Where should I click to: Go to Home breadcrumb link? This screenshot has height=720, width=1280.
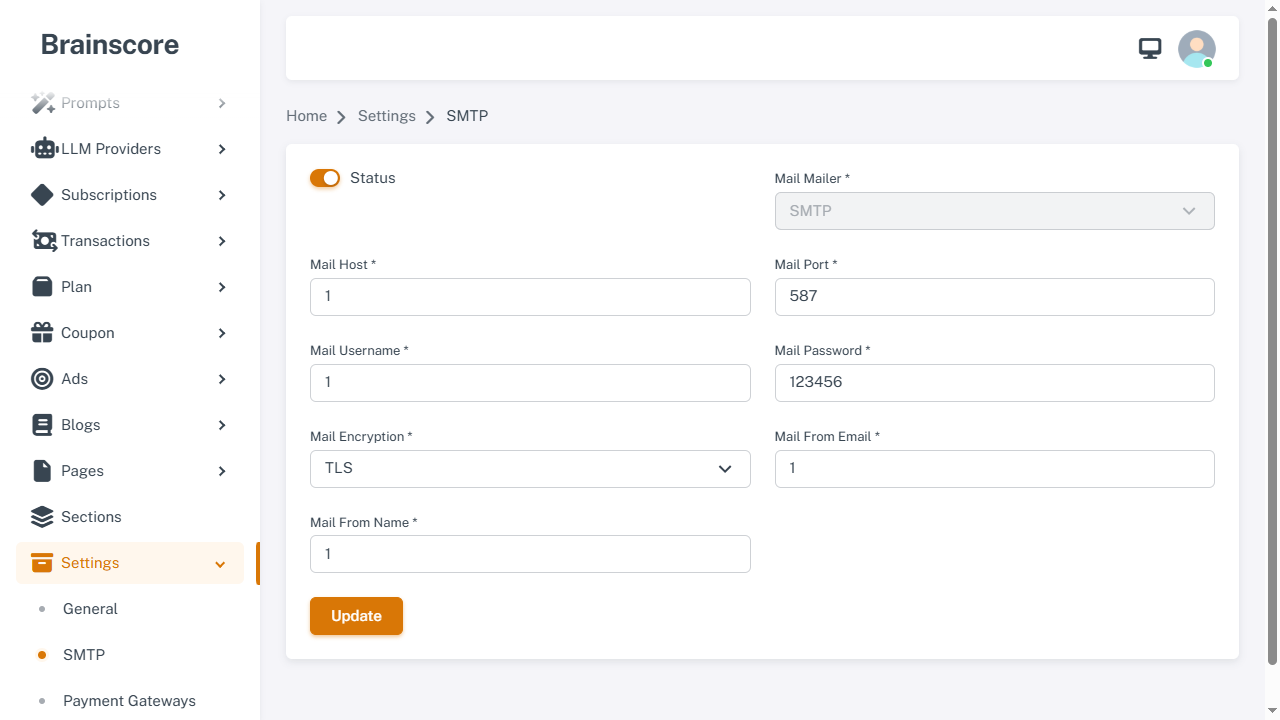pyautogui.click(x=306, y=116)
